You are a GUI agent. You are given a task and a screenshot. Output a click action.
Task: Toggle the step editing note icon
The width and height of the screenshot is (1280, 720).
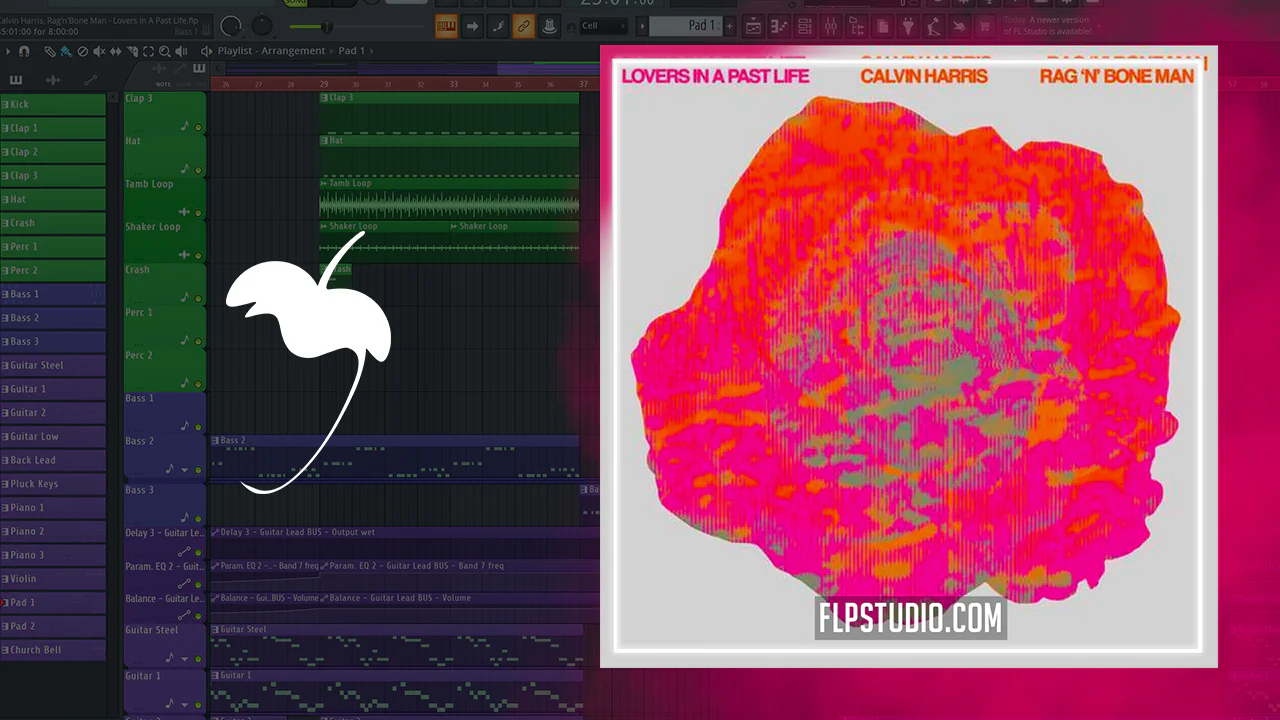pos(498,26)
